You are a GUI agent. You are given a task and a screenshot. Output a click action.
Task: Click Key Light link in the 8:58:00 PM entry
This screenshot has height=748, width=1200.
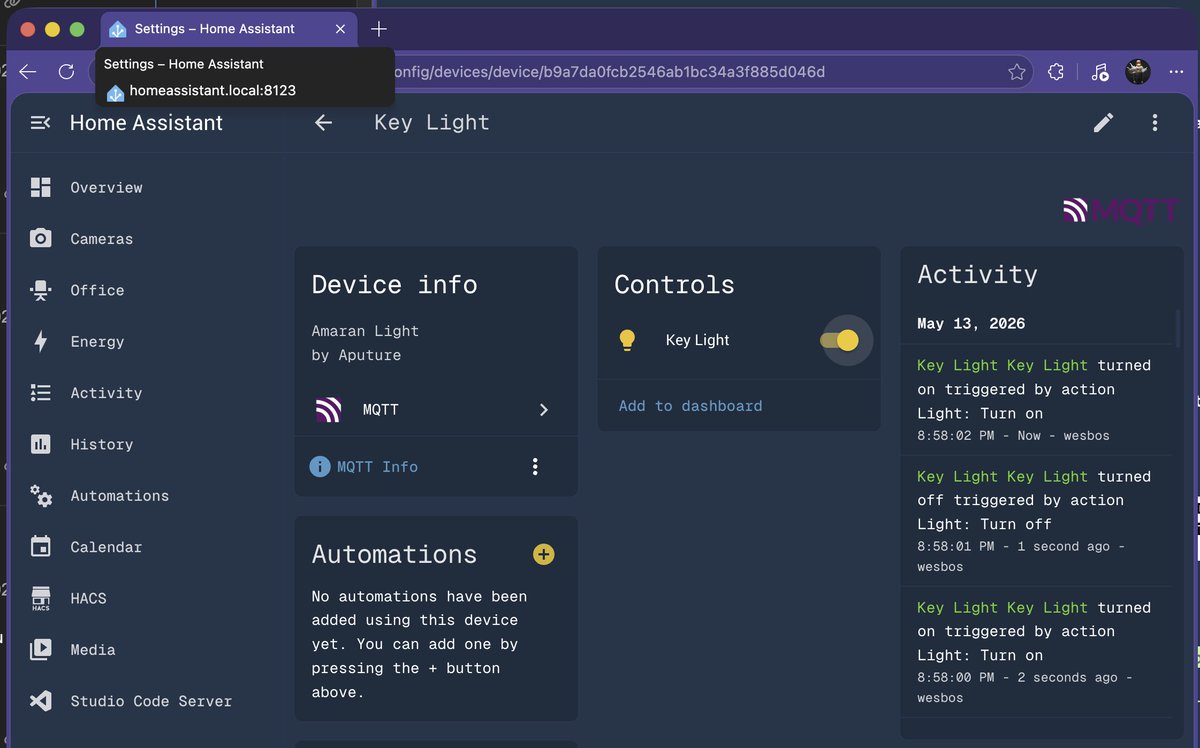1002,607
